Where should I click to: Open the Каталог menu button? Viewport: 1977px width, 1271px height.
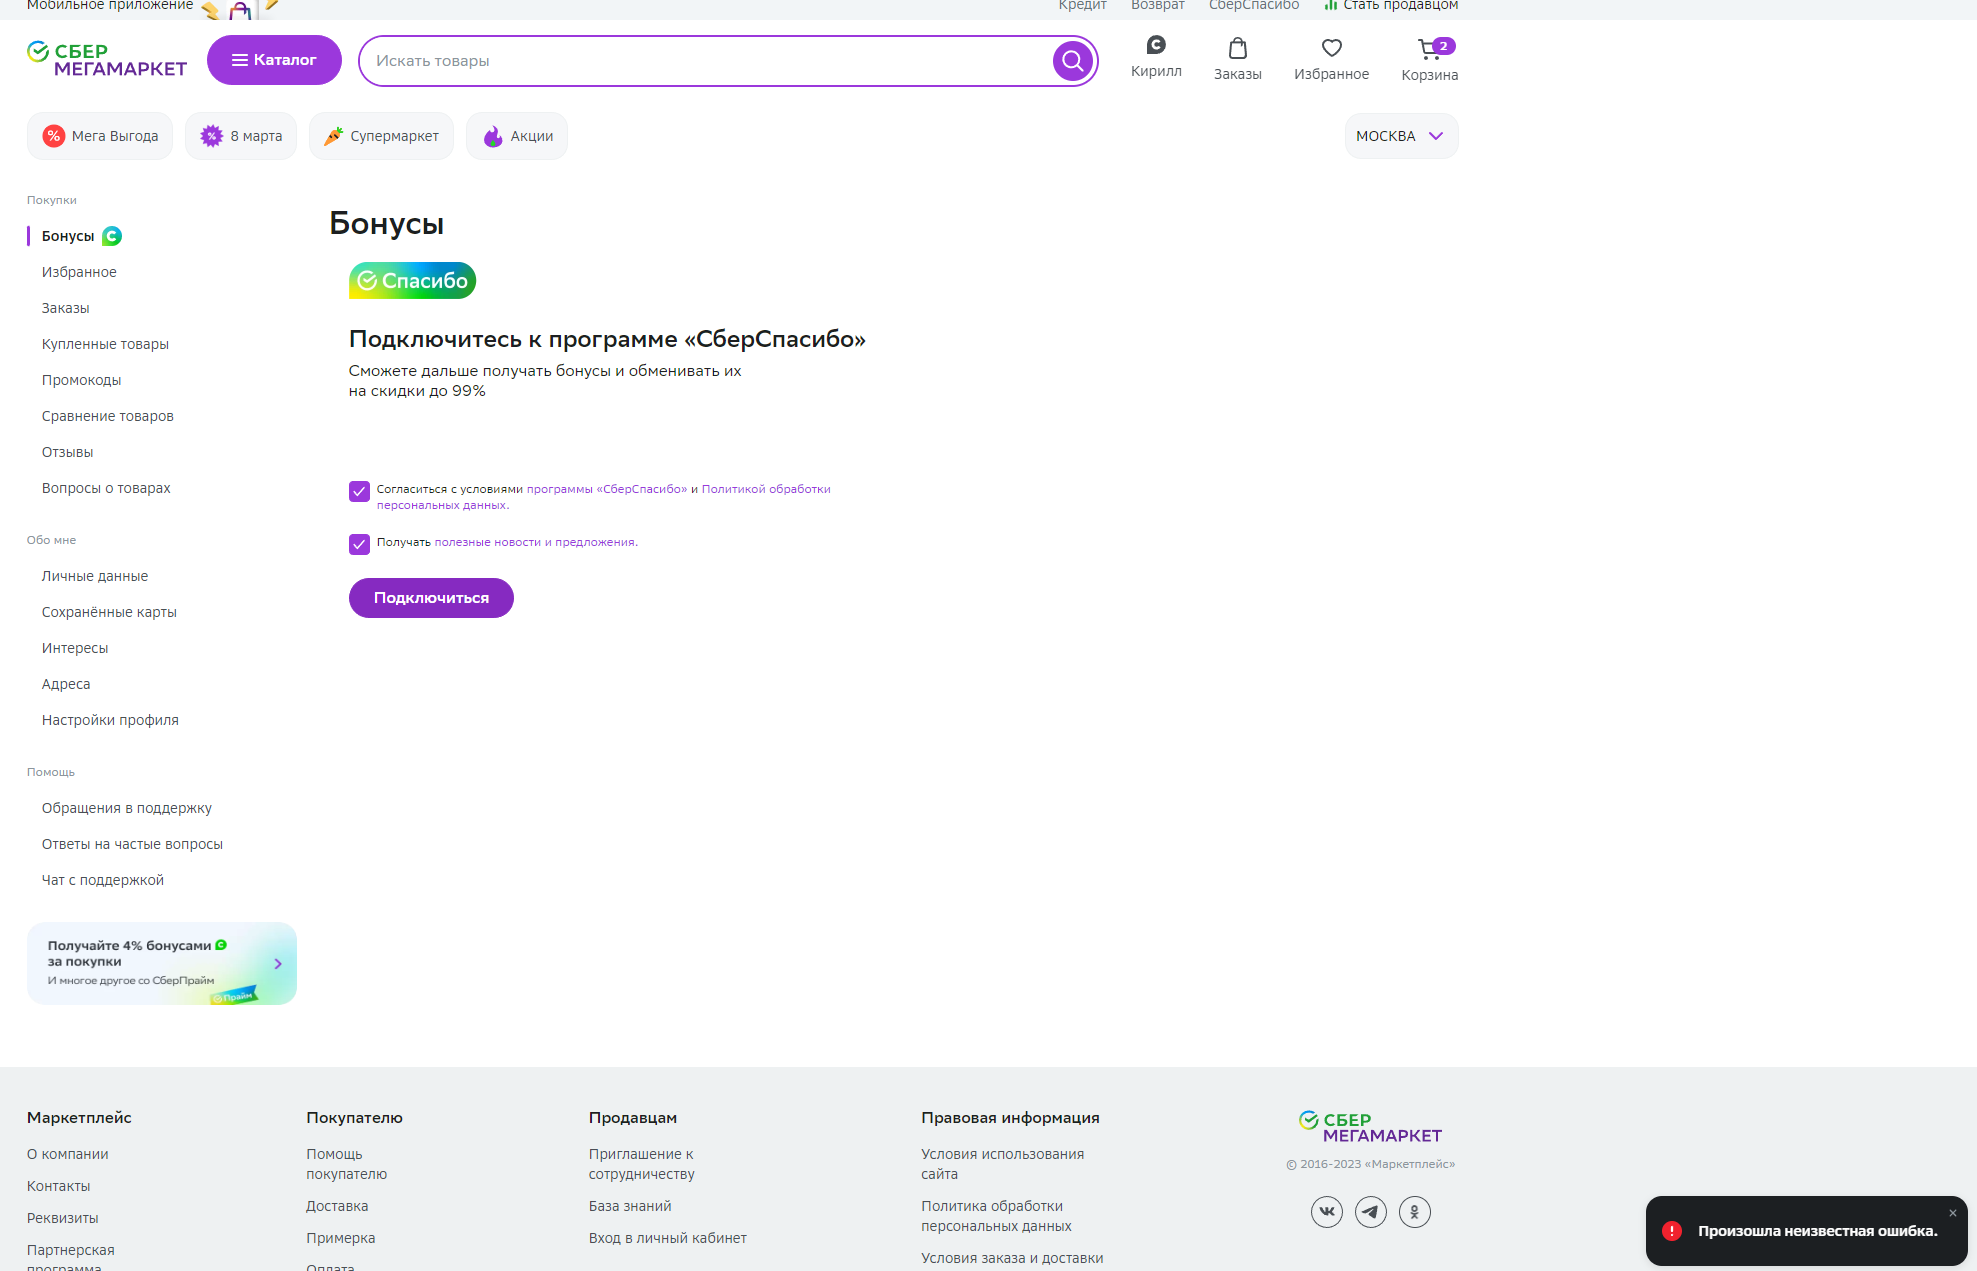[274, 60]
